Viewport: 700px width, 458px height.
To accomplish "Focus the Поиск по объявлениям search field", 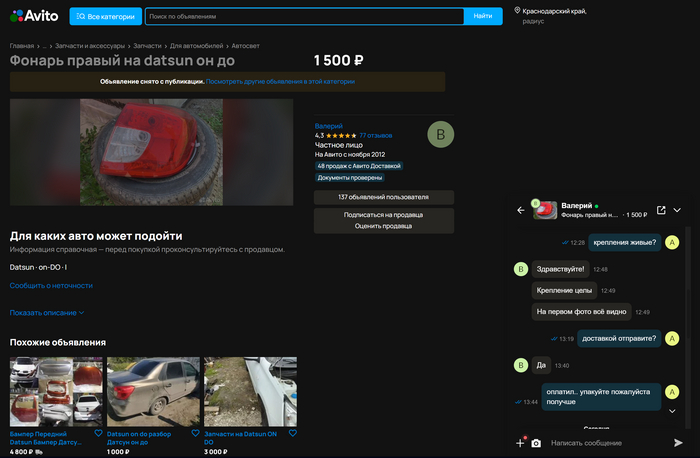I will tap(304, 17).
